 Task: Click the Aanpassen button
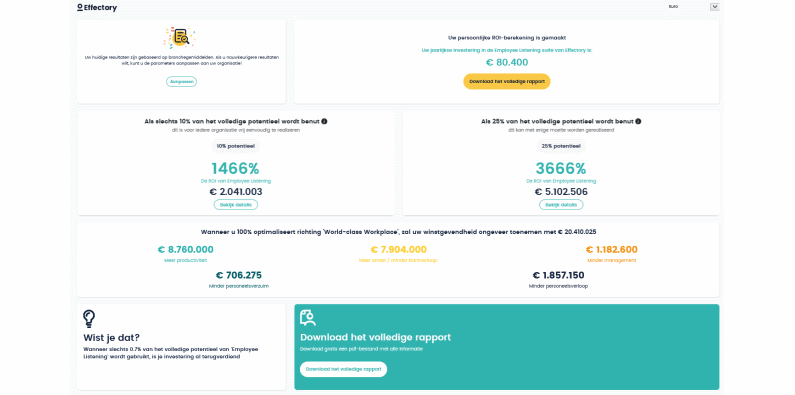tap(181, 81)
